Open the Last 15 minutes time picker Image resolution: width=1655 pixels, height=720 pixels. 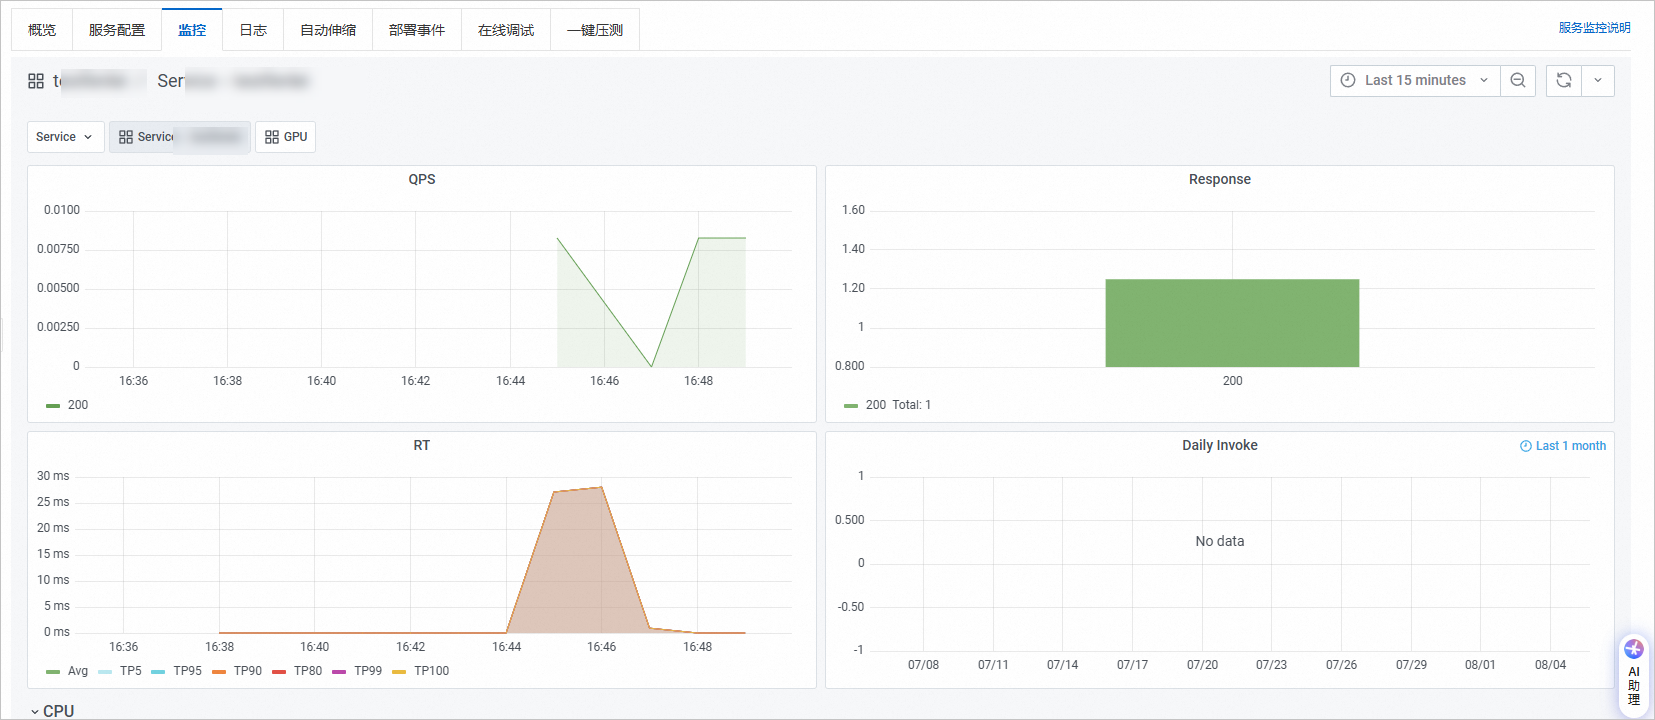pyautogui.click(x=1415, y=80)
